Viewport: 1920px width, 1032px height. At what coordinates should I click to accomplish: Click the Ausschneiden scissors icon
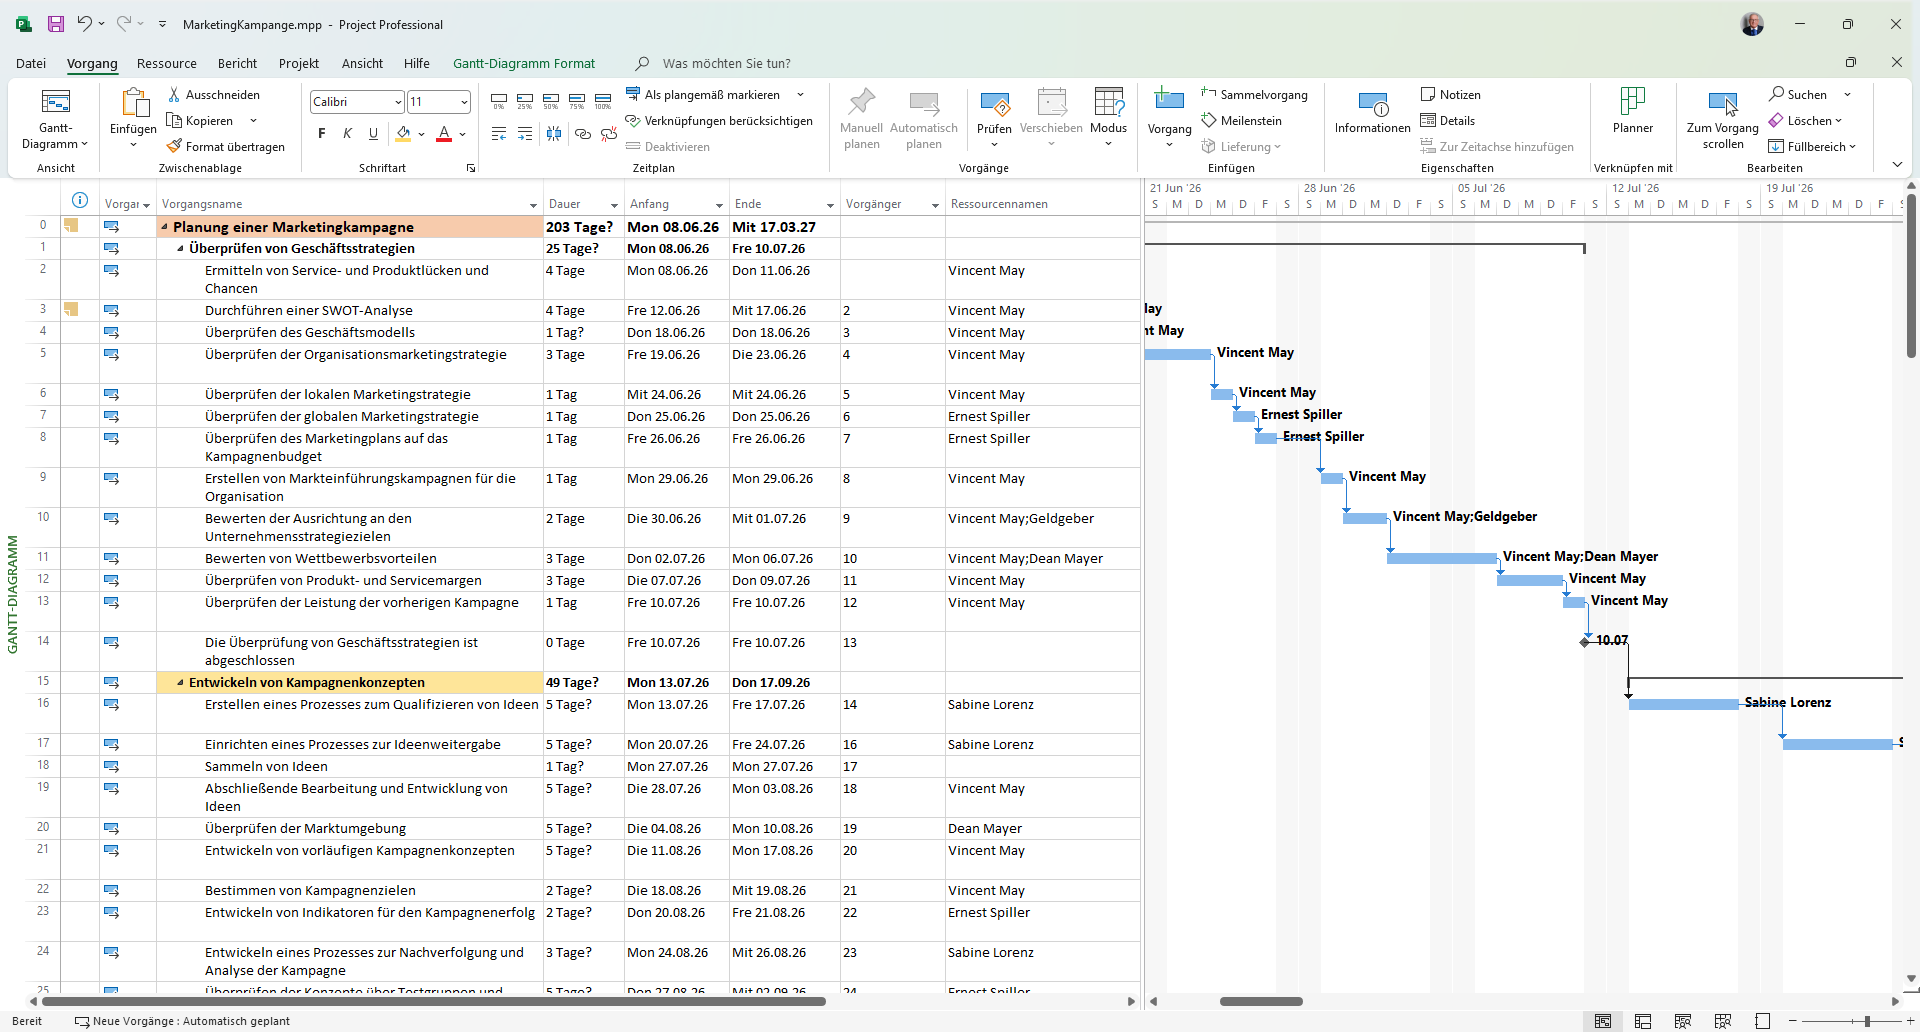click(x=174, y=94)
